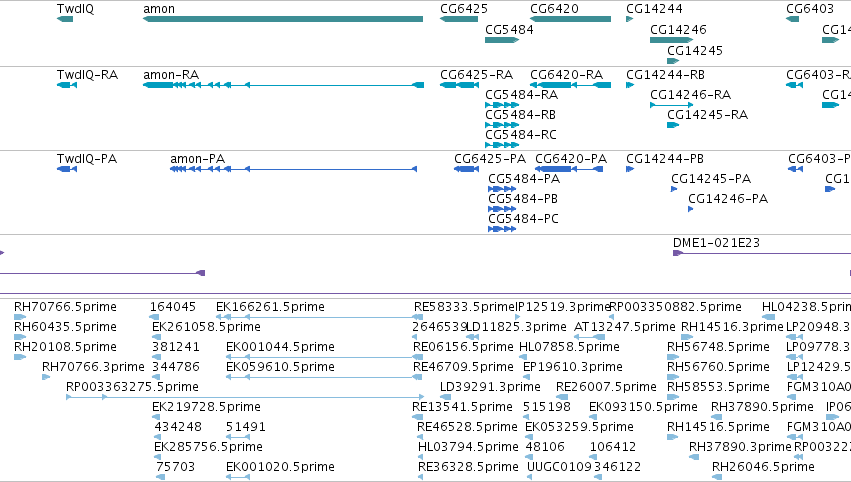Click the 51491 EST label
This screenshot has height=482, width=851.
tap(246, 428)
